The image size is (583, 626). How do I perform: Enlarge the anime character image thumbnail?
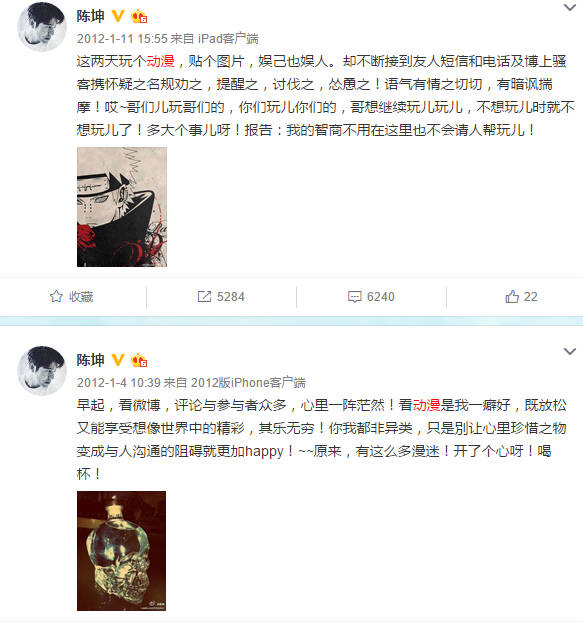pos(122,207)
